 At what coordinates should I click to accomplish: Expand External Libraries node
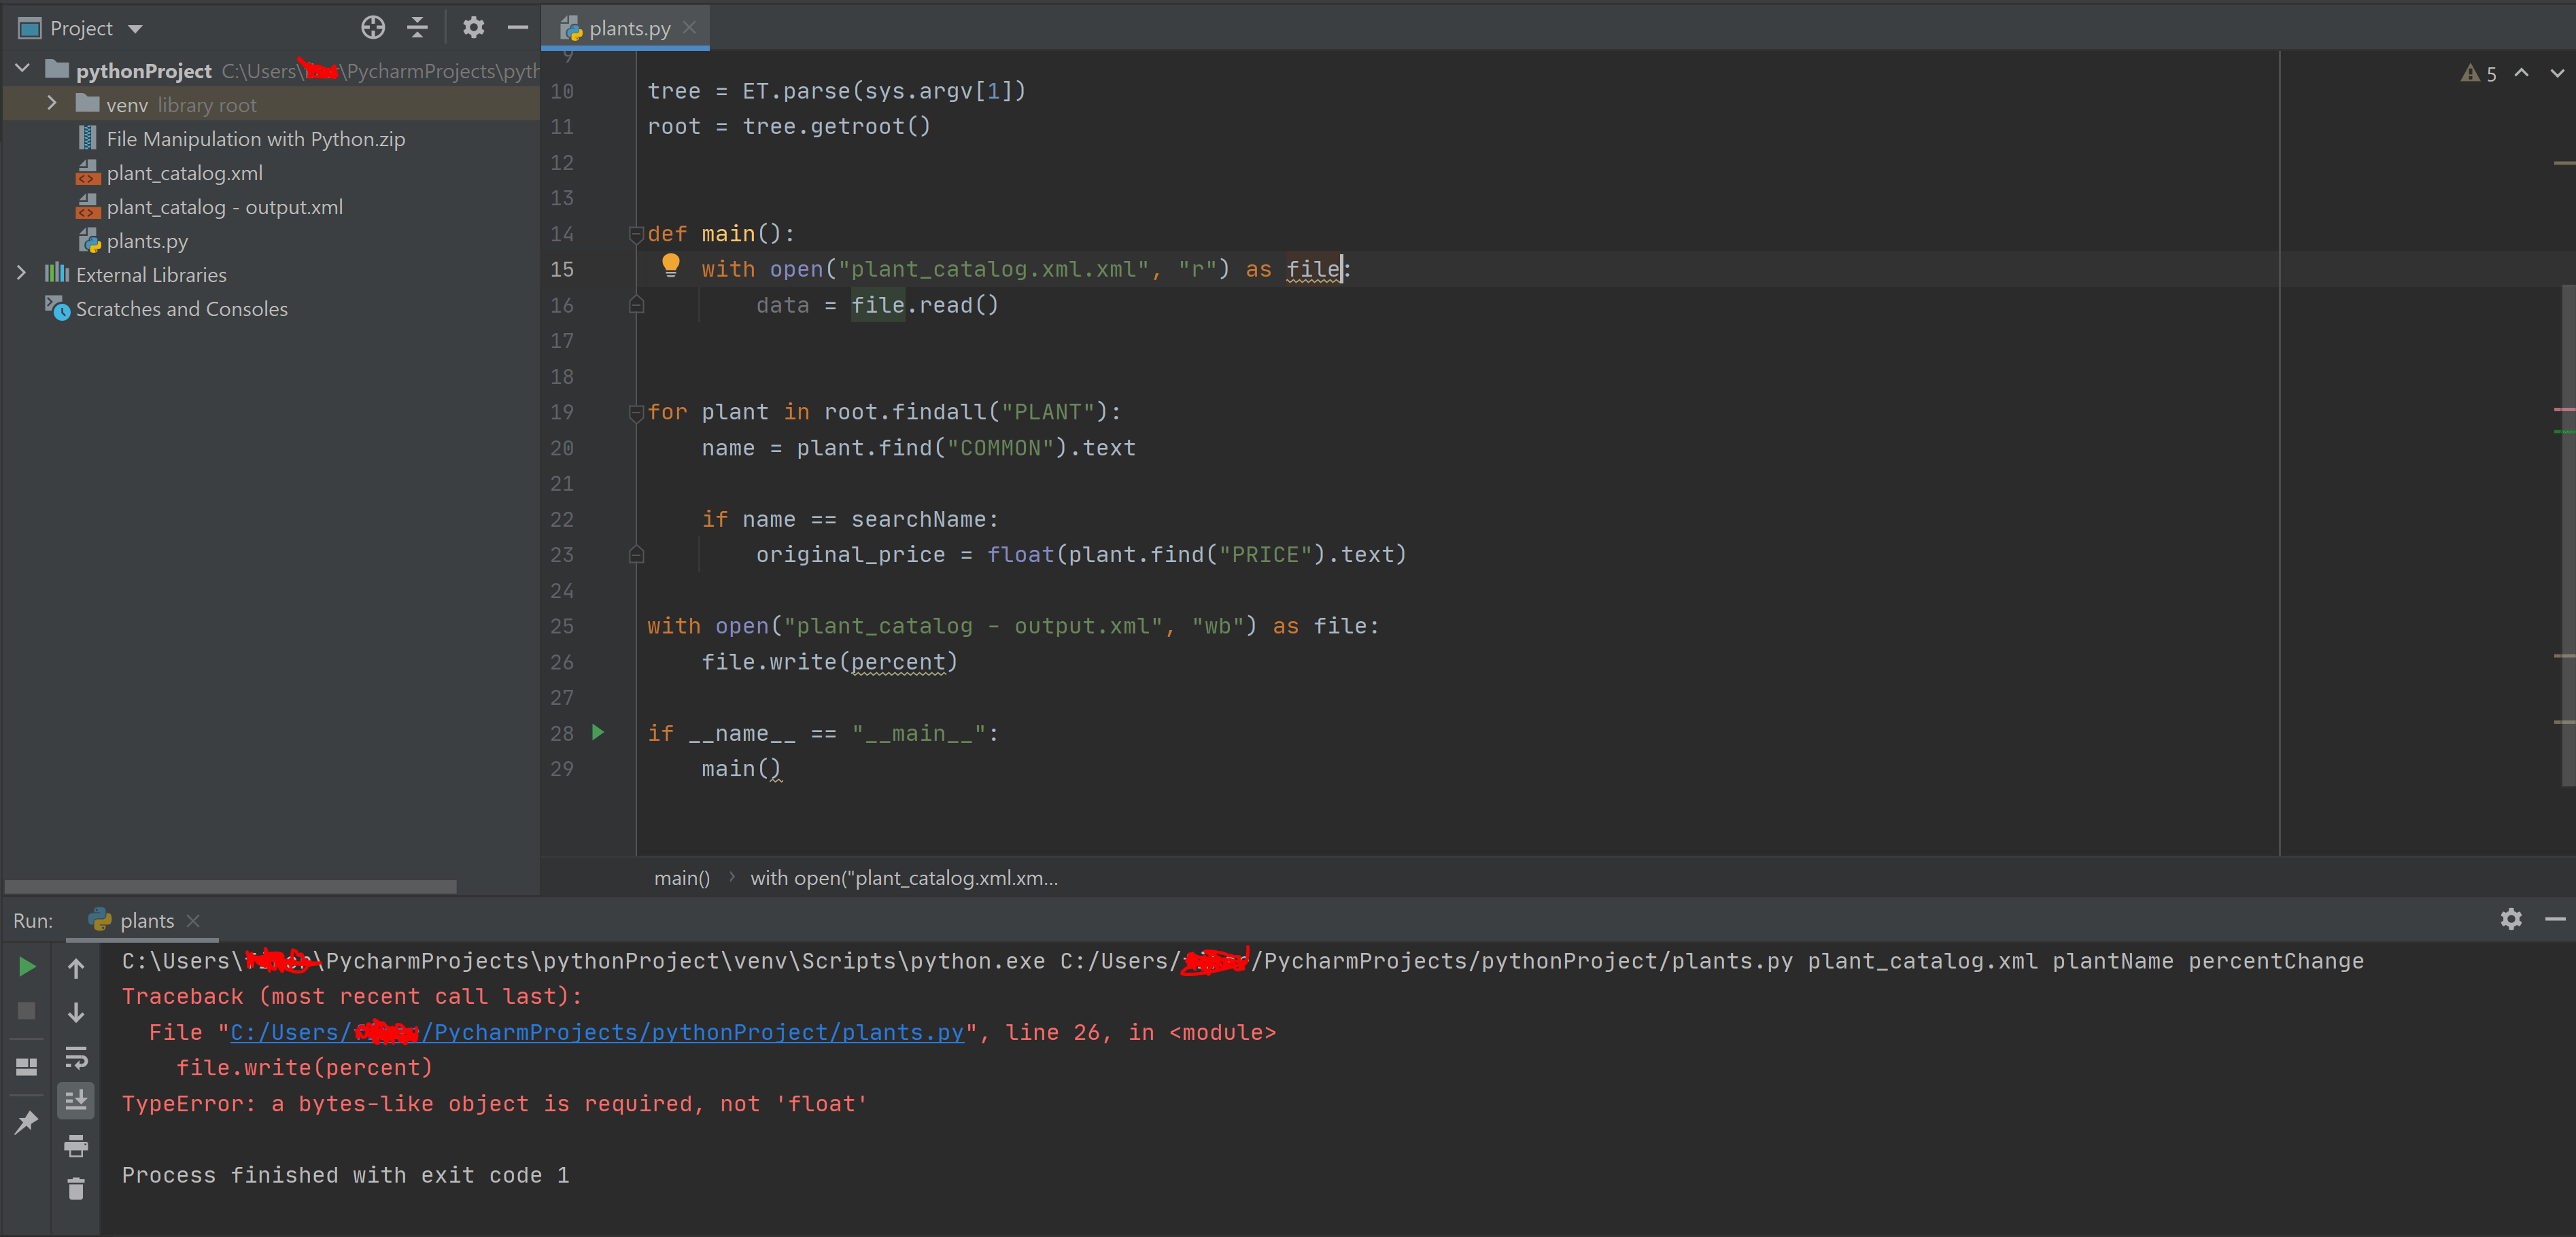coord(21,274)
